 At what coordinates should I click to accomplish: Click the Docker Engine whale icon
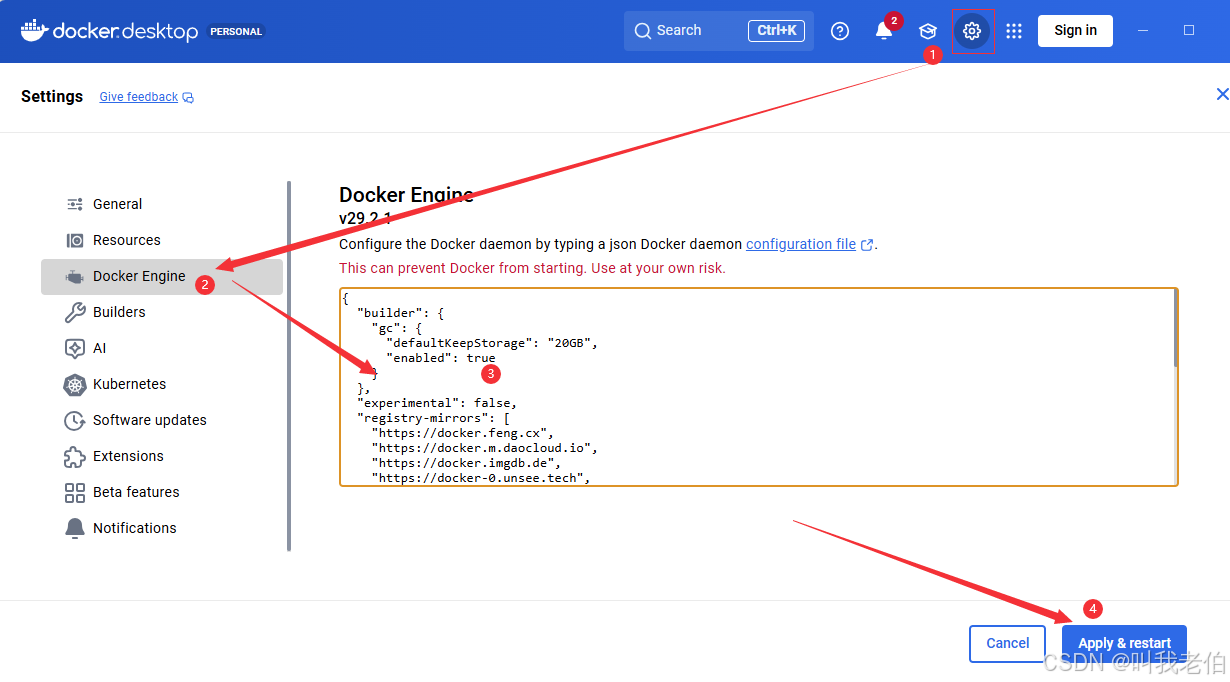75,276
